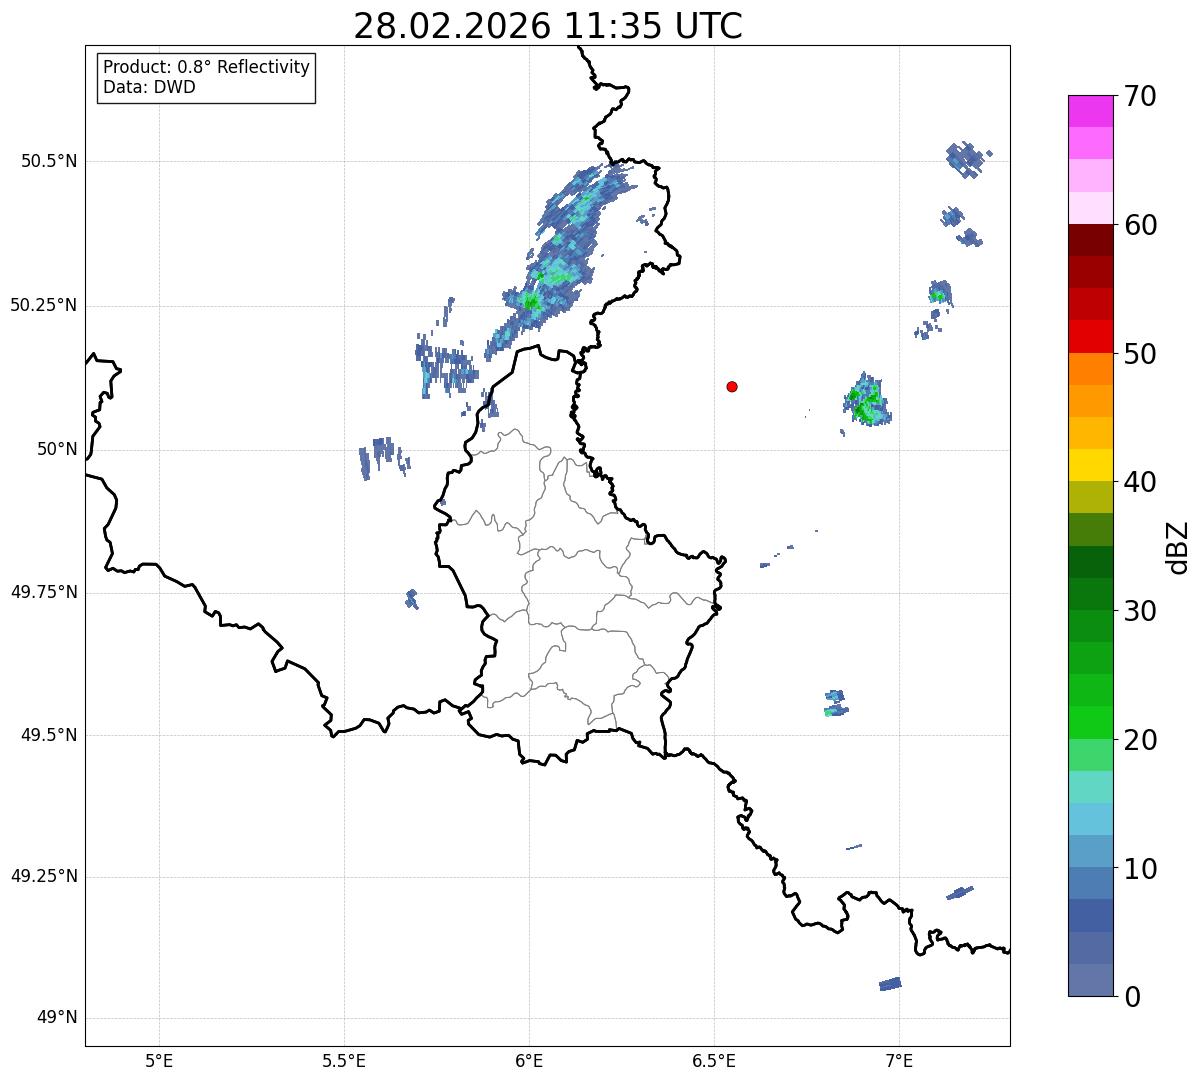The height and width of the screenshot is (1081, 1202).
Task: Click the colorbar 60 tick label
Action: point(1140,225)
